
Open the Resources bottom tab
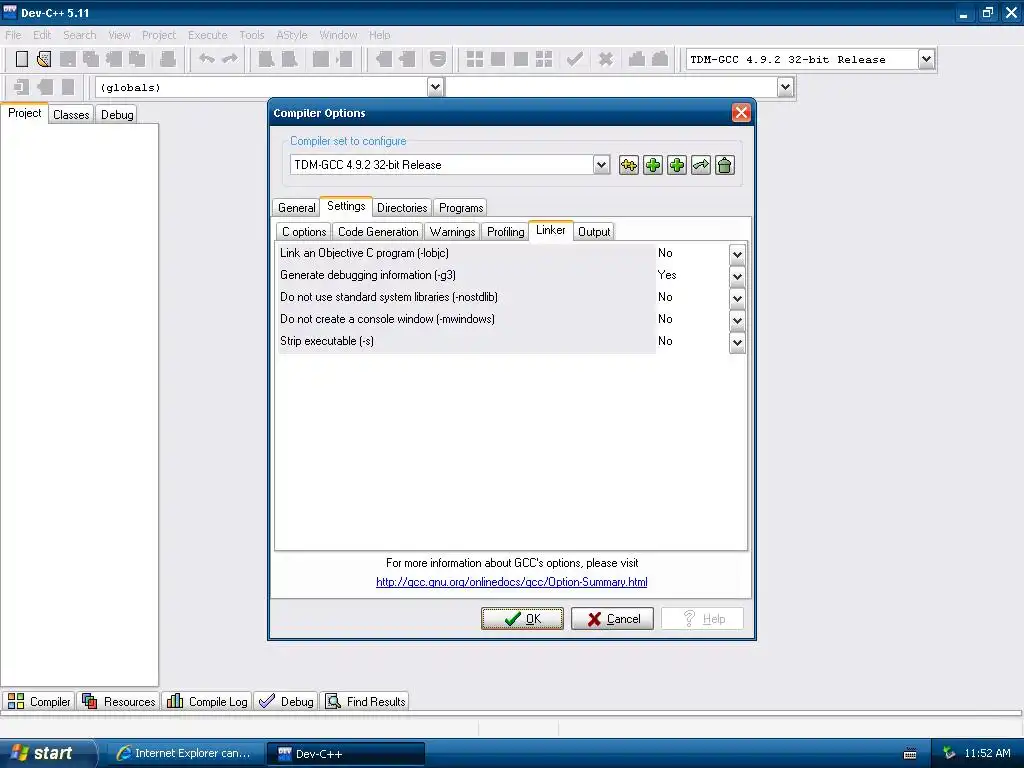118,701
